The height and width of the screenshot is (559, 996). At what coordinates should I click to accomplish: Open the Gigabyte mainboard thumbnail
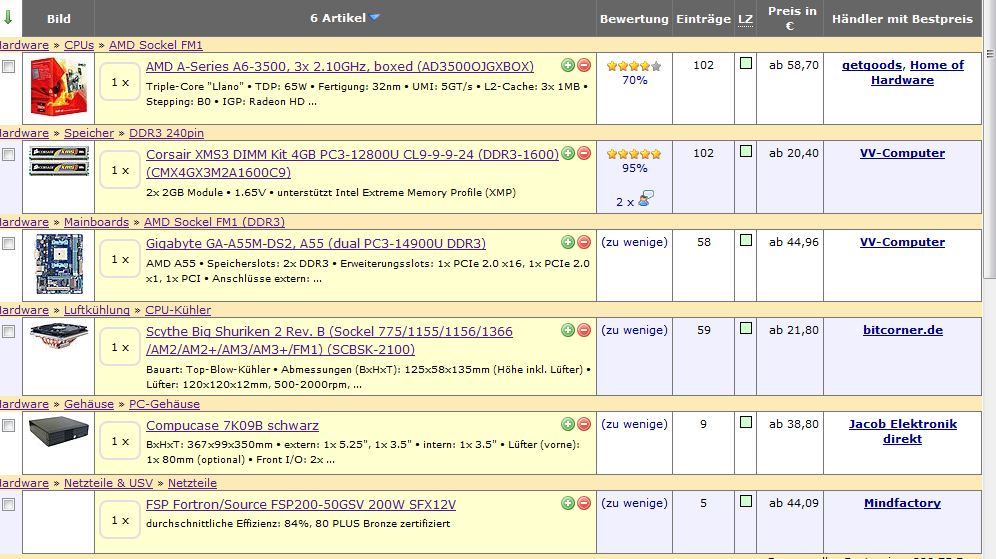coord(60,264)
